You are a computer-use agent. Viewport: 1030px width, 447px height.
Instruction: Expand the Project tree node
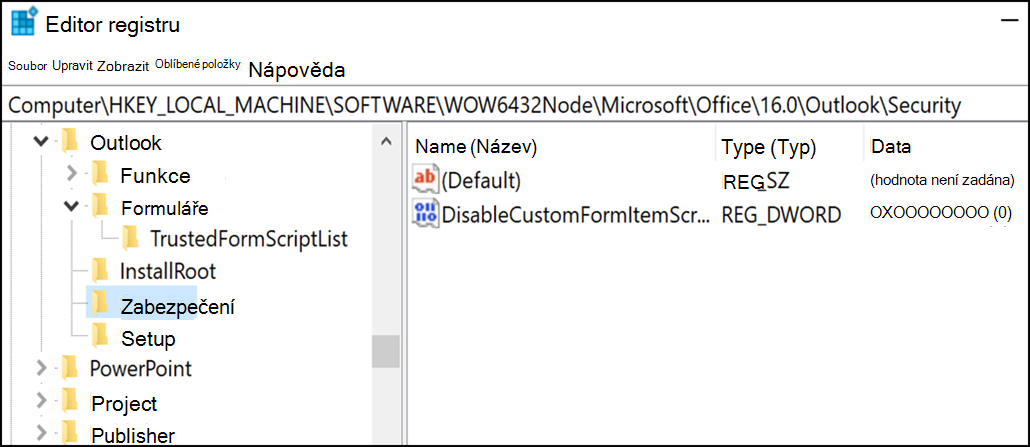(41, 400)
